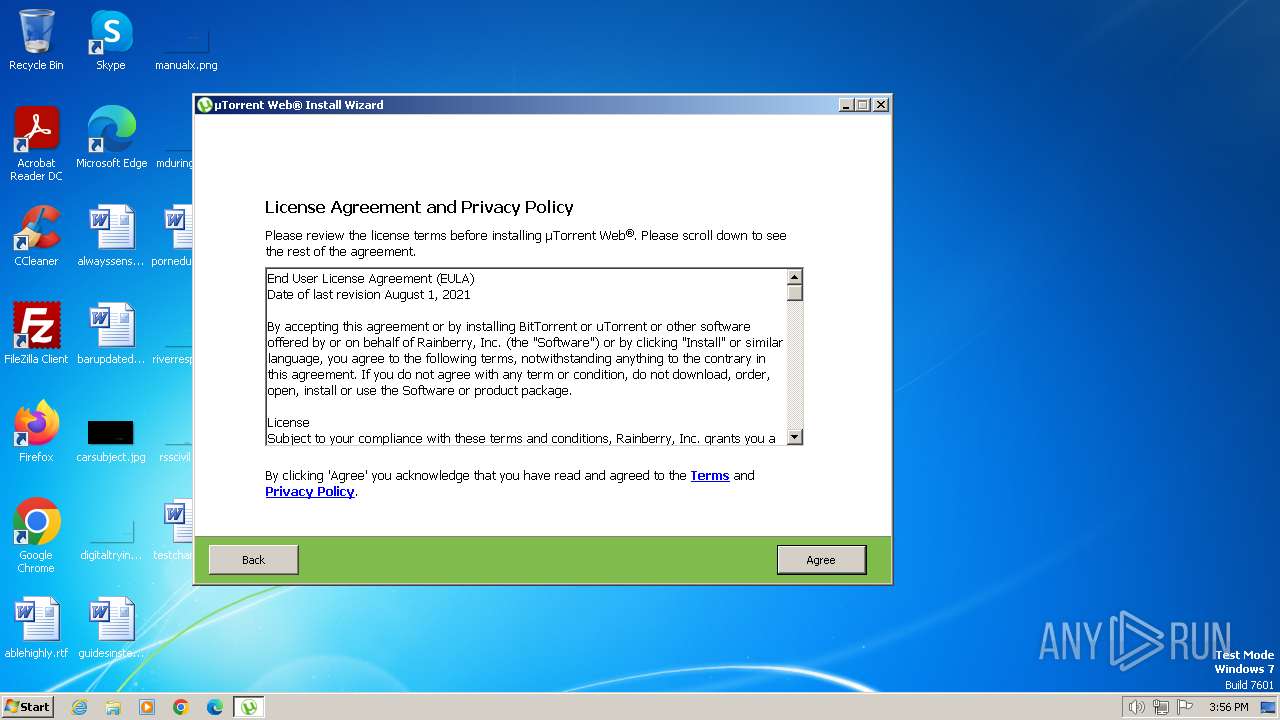Open the Windows Start menu

pos(28,707)
